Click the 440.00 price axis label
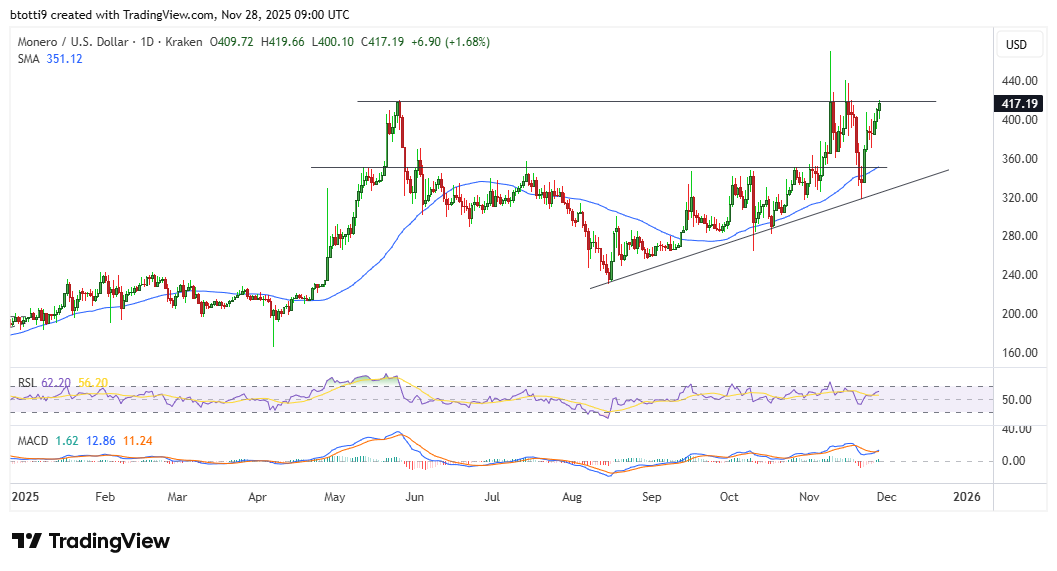 point(1019,81)
